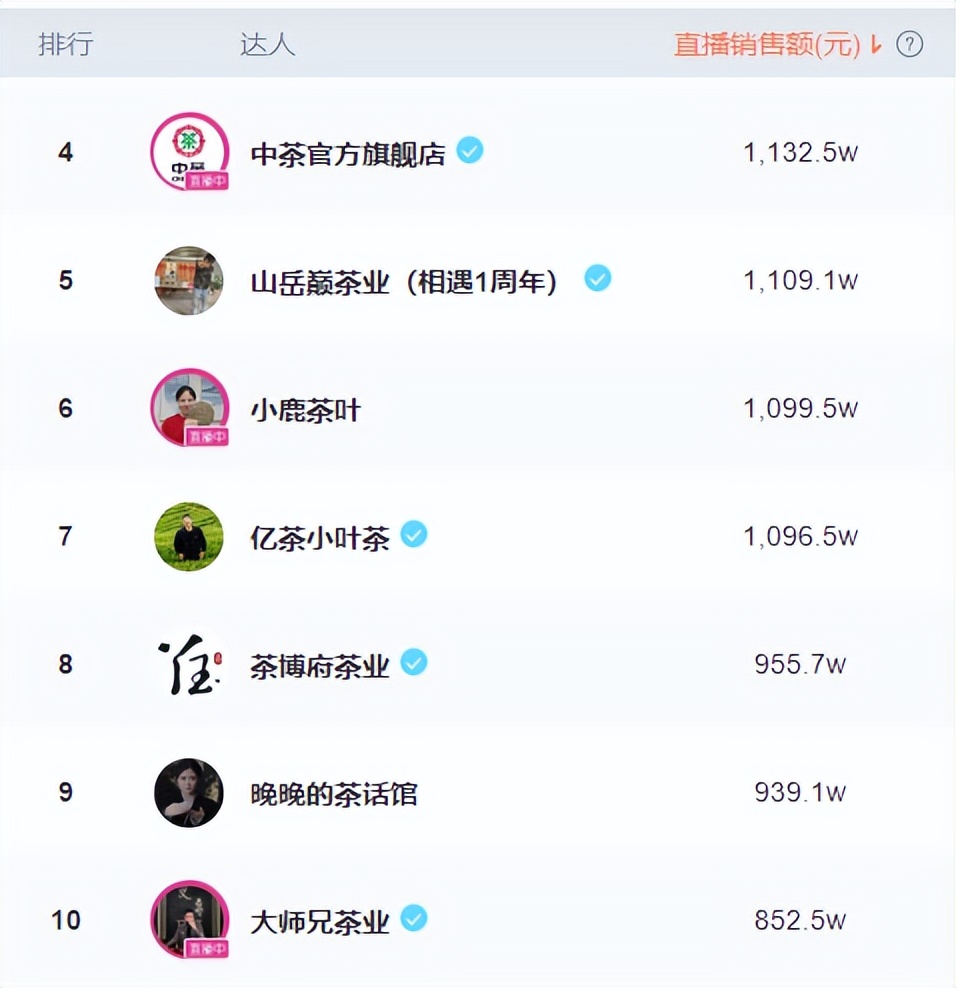The width and height of the screenshot is (956, 988).
Task: Sort by 直播销售额 descending arrow
Action: point(876,45)
